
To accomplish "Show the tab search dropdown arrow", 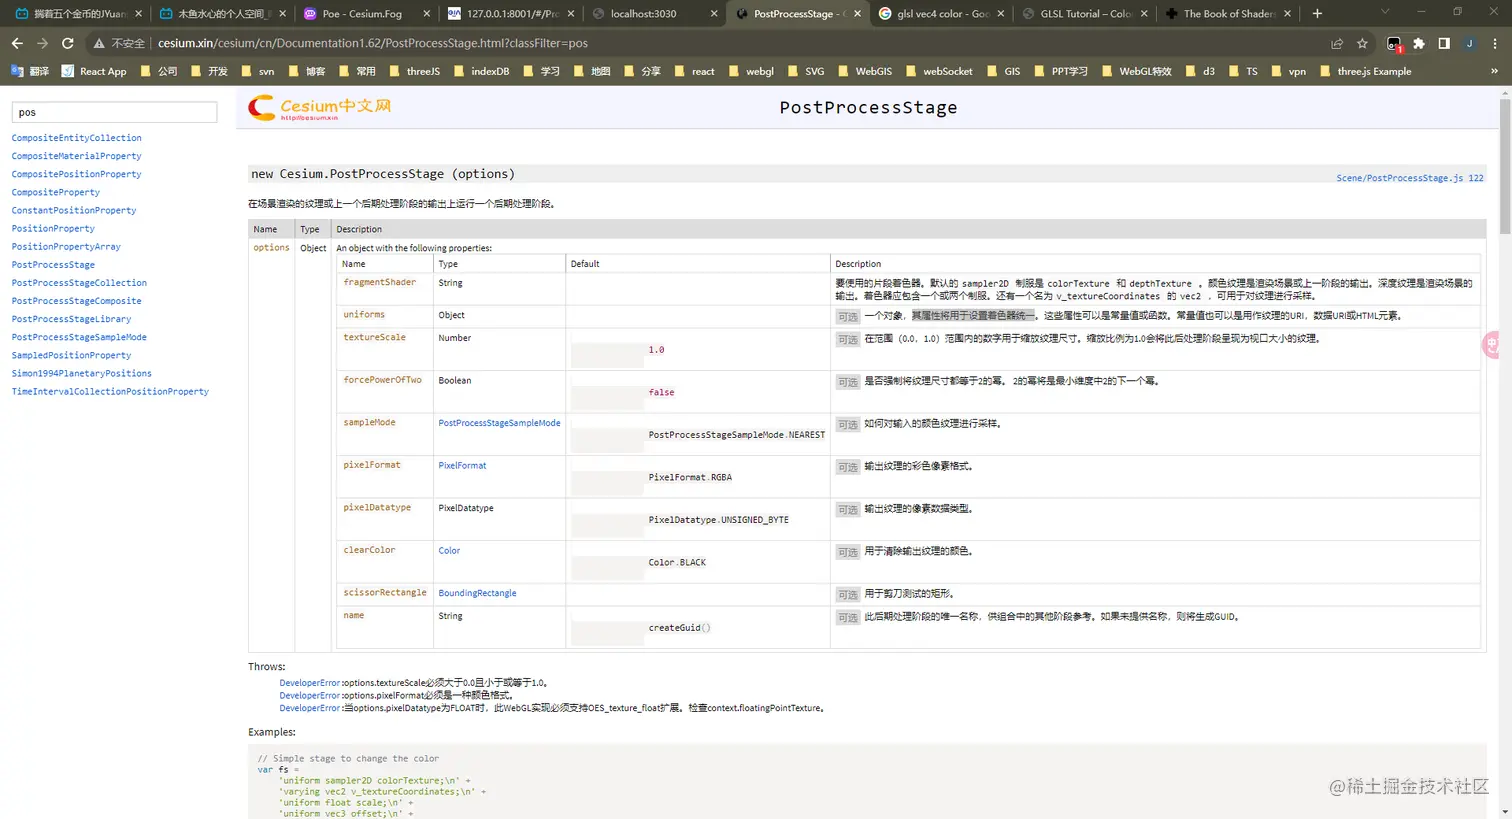I will click(x=1385, y=12).
